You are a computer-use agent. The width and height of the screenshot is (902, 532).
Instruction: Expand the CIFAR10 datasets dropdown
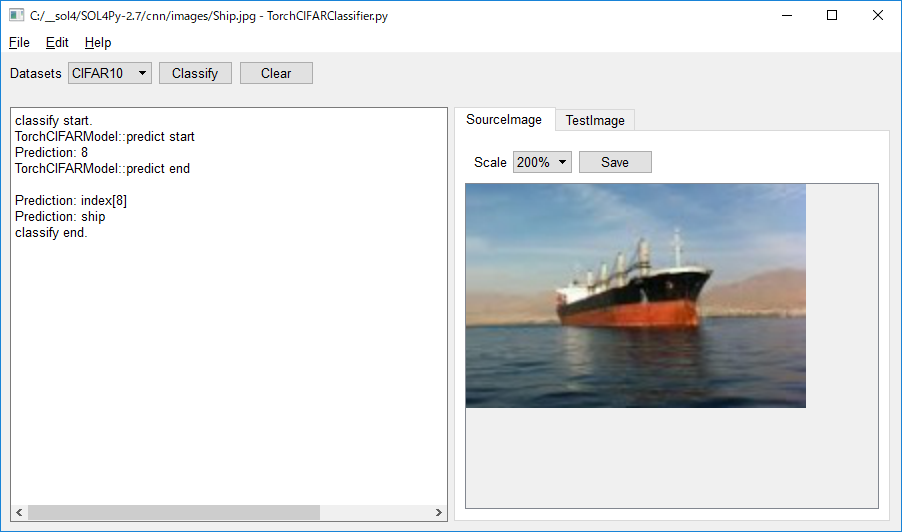(x=109, y=74)
